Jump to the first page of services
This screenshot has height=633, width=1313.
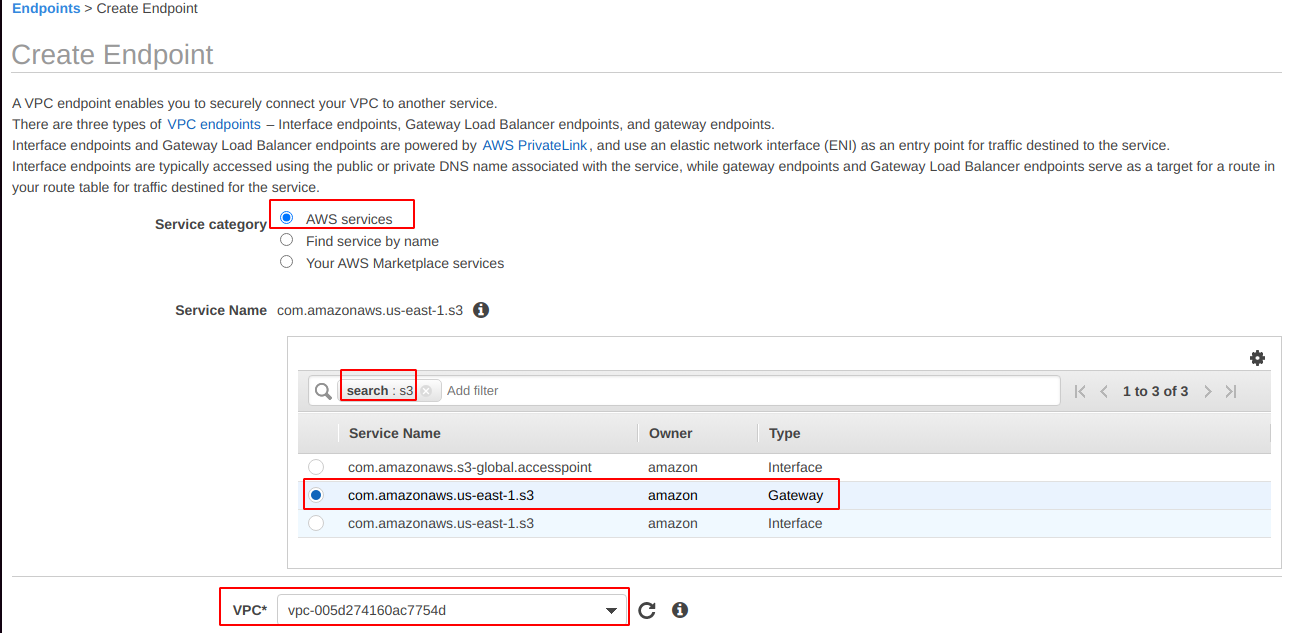tap(1080, 391)
